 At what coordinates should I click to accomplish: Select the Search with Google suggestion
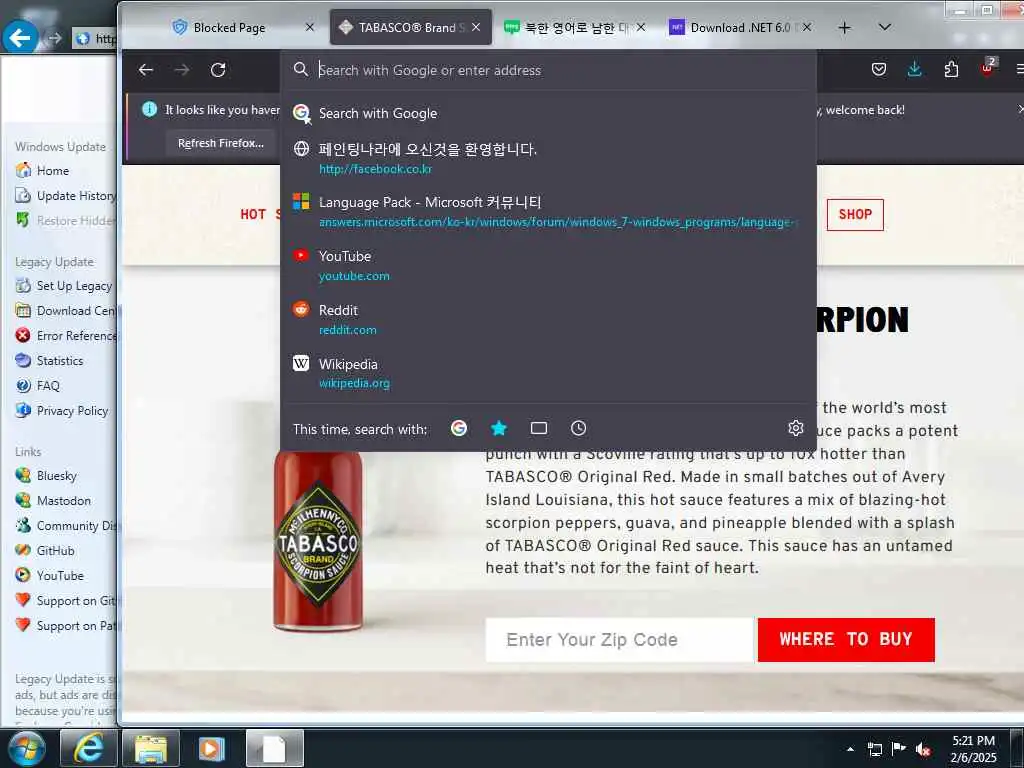549,113
